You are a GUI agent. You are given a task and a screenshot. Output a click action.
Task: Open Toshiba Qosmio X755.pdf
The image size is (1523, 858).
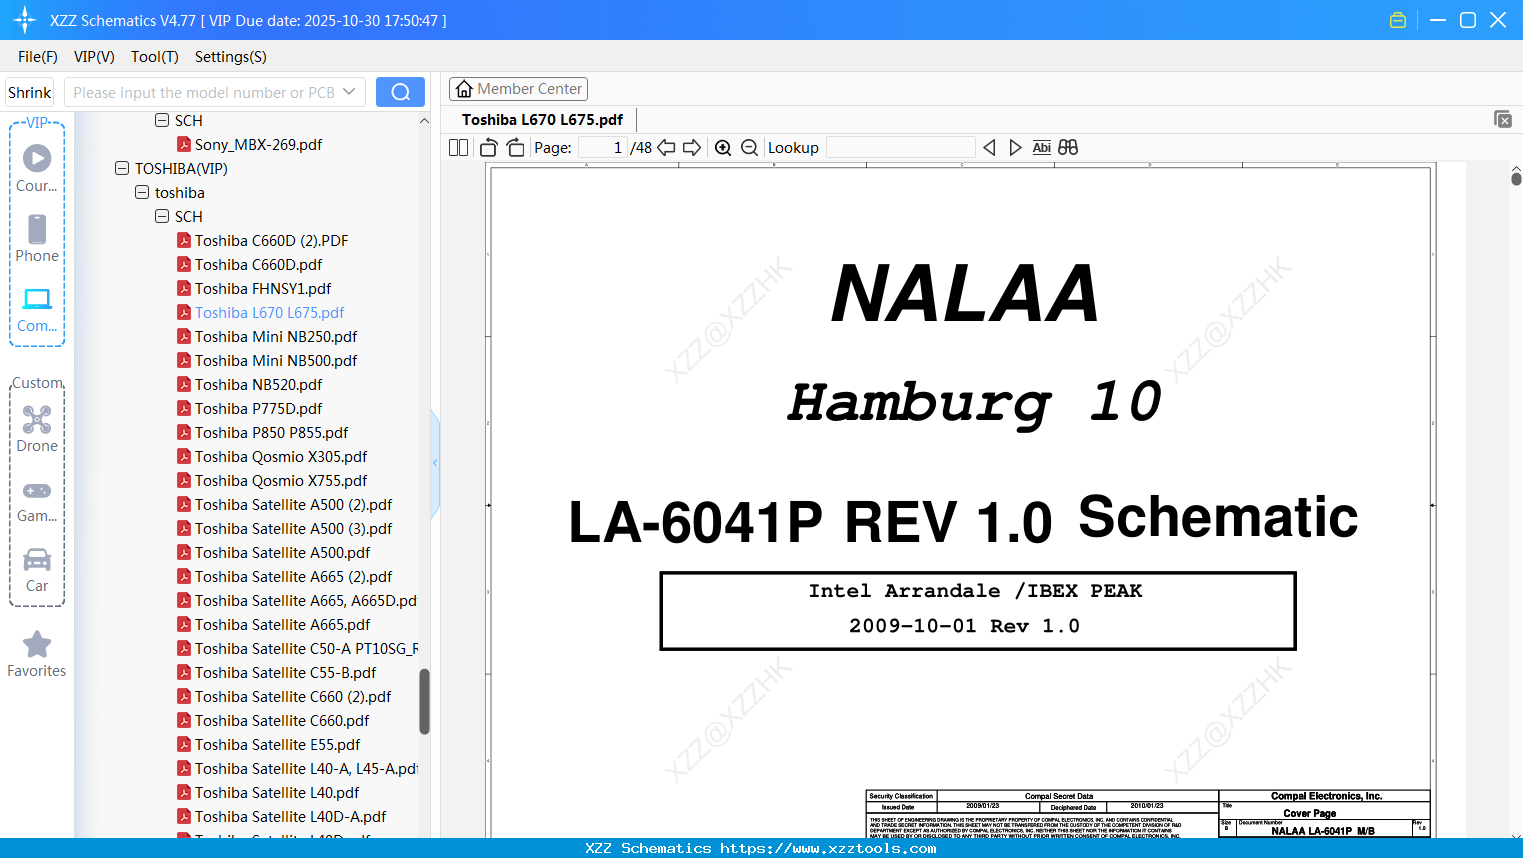tap(281, 481)
